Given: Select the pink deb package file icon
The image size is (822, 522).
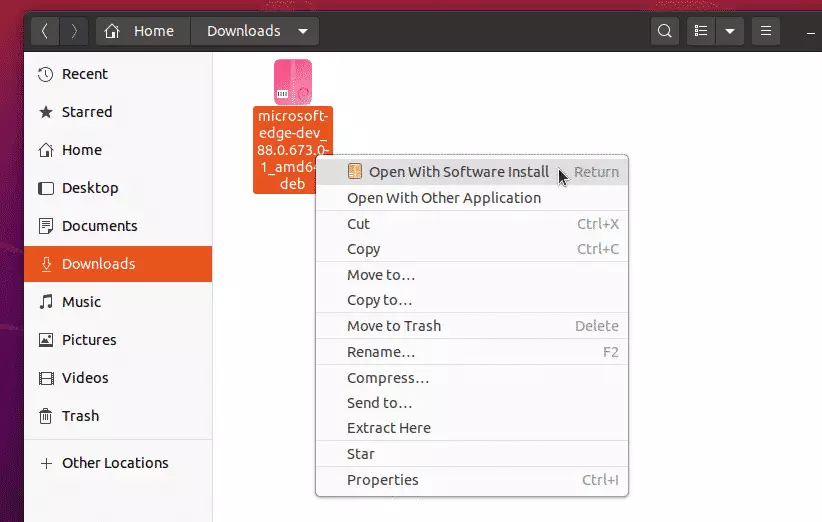Looking at the screenshot, I should click(293, 82).
